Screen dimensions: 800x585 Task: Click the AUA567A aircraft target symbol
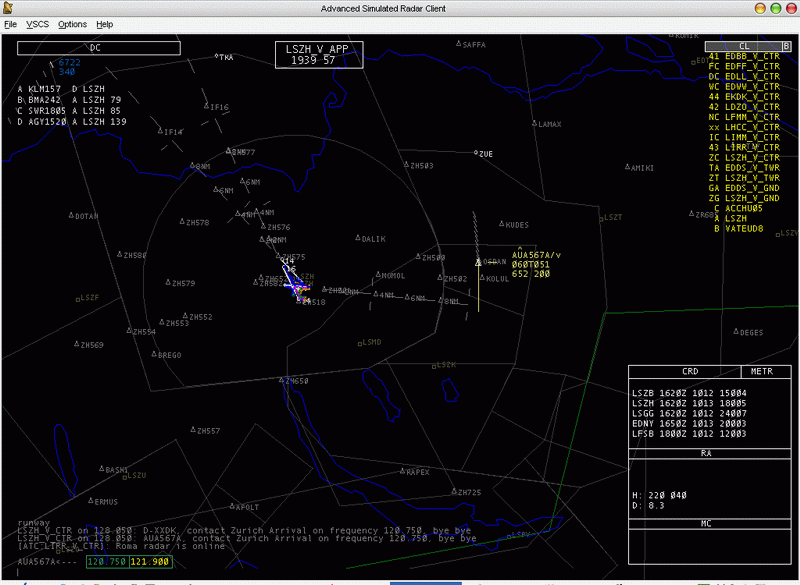pyautogui.click(x=479, y=263)
